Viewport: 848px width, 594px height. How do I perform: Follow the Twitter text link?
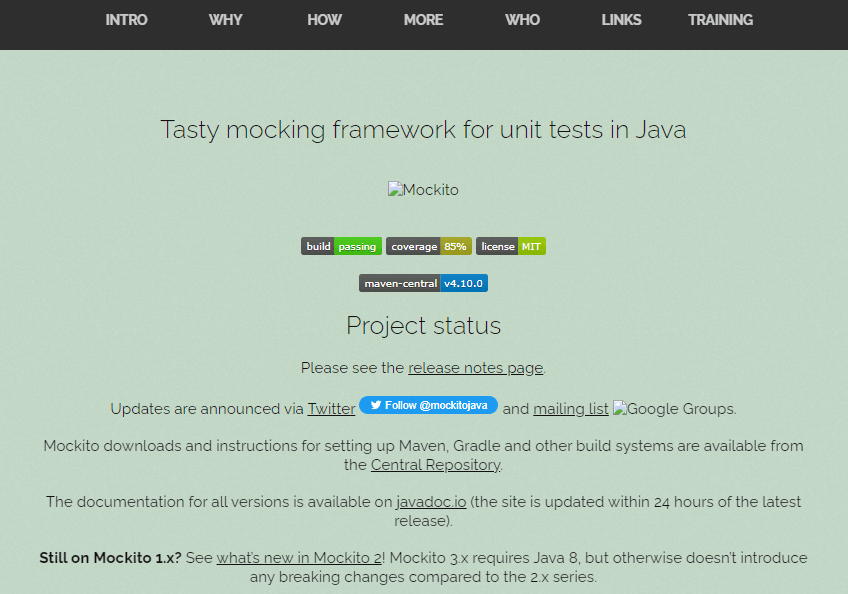point(331,409)
